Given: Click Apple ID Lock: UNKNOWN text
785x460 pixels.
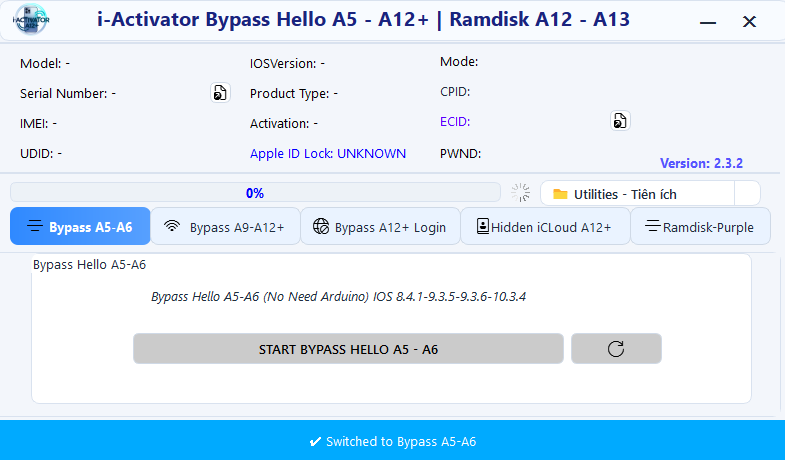Looking at the screenshot, I should coord(328,154).
